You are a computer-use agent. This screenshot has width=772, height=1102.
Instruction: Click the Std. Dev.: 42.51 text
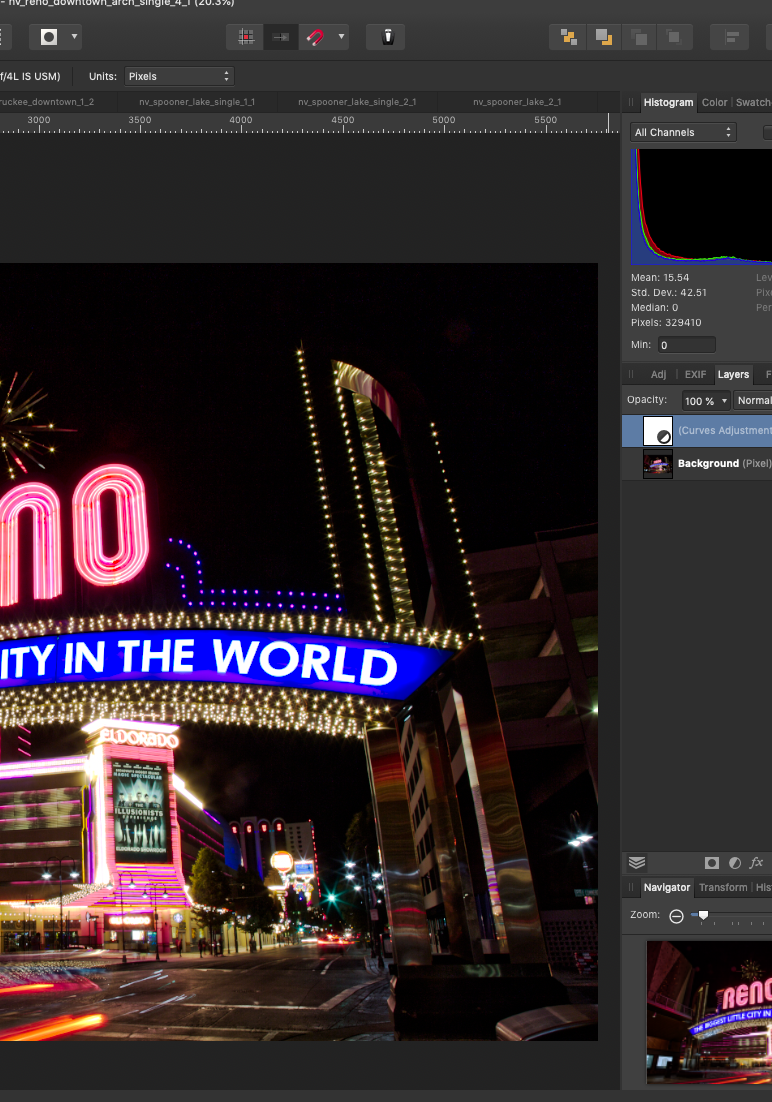pyautogui.click(x=669, y=292)
